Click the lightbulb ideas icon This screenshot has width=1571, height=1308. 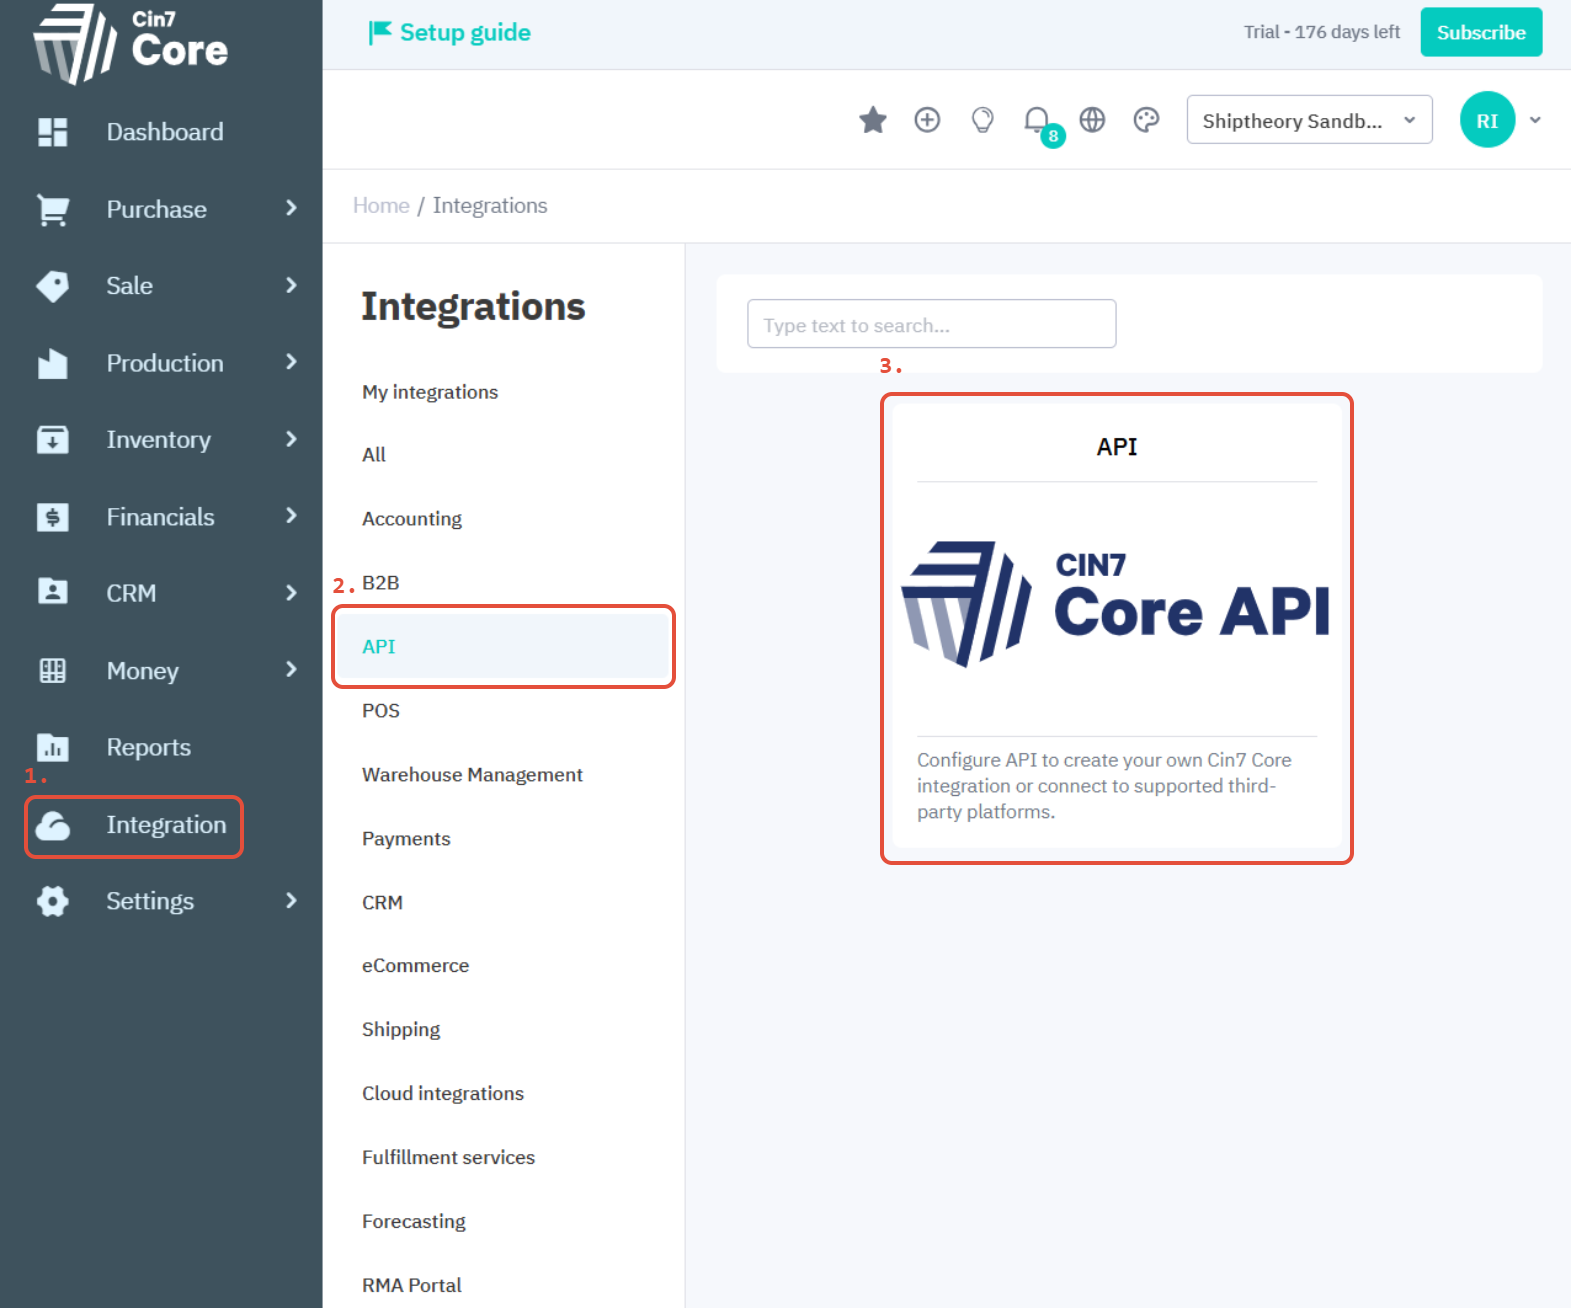coord(982,120)
